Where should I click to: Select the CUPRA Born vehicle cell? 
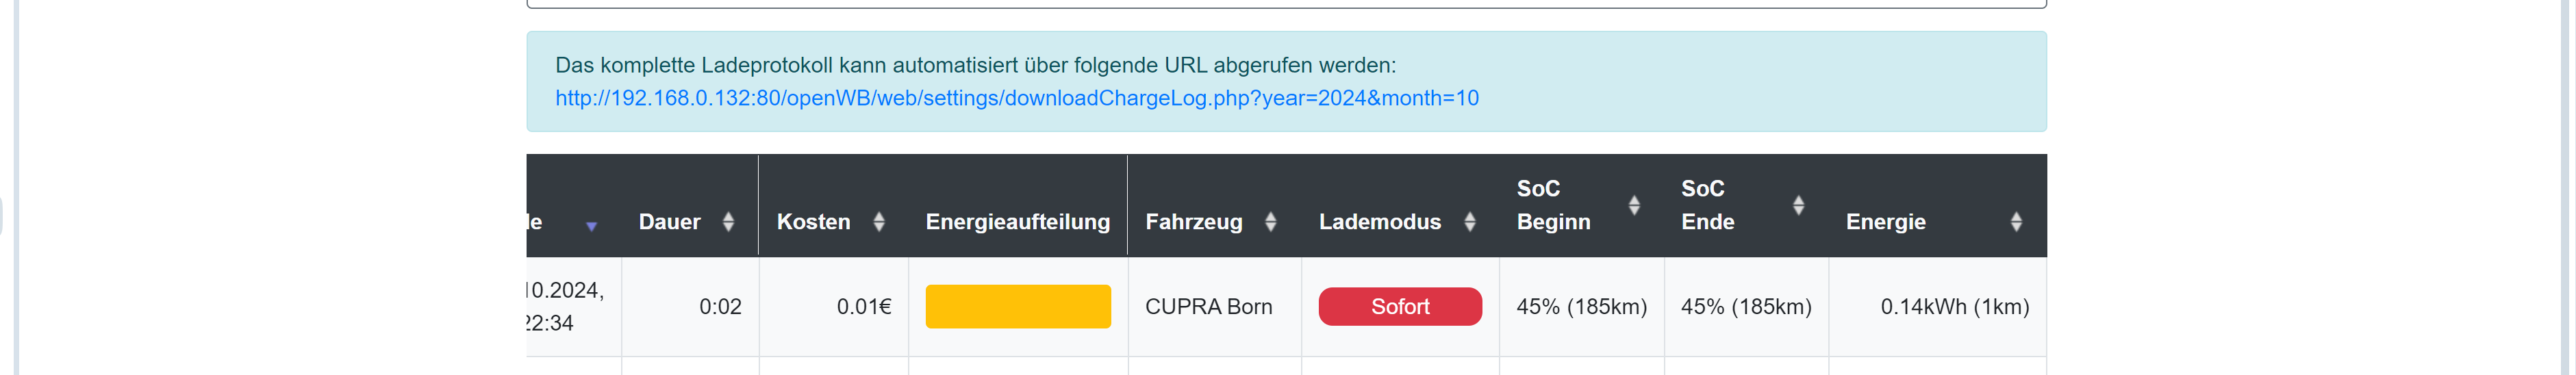click(1208, 307)
